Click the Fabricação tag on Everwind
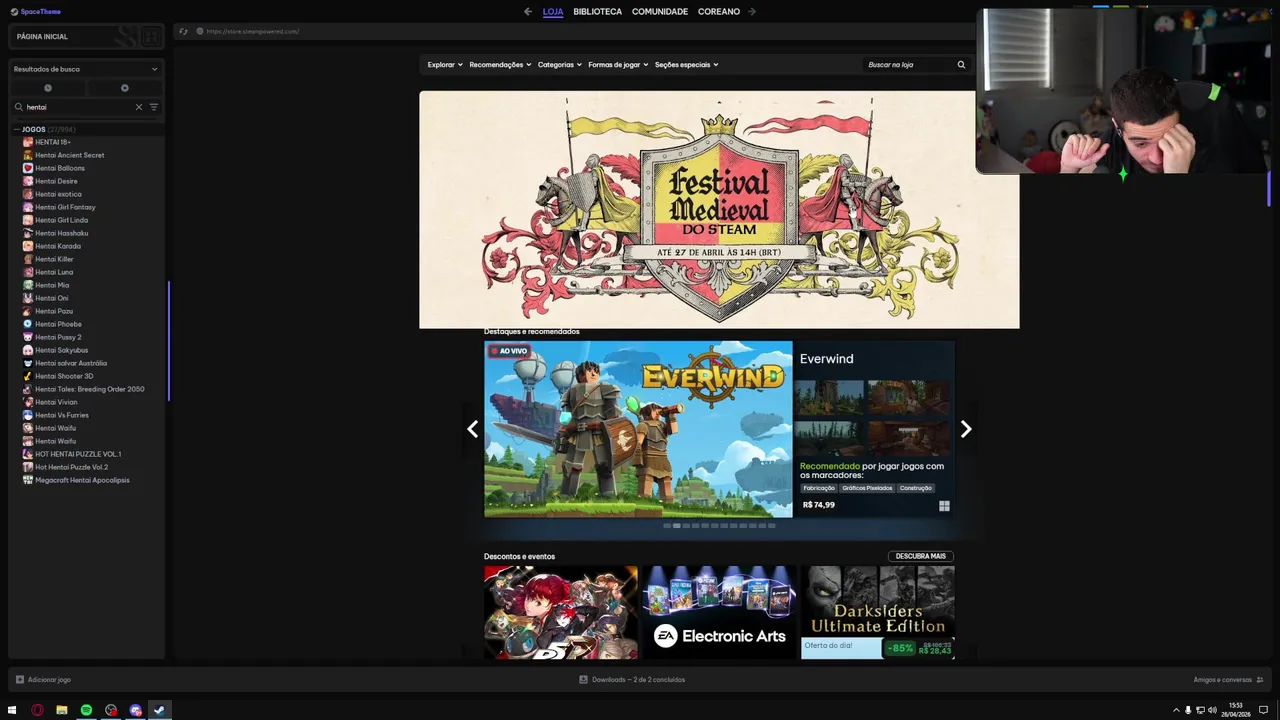 point(819,488)
